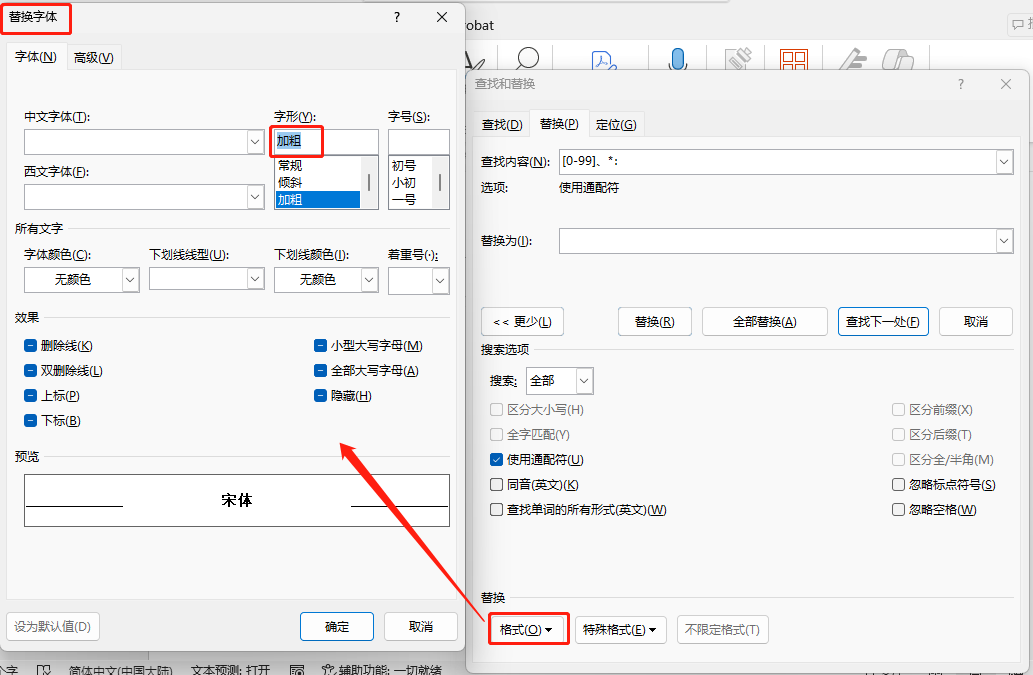The image size is (1033, 675).
Task: Expand the 中文字体 font dropdown
Action: click(256, 142)
